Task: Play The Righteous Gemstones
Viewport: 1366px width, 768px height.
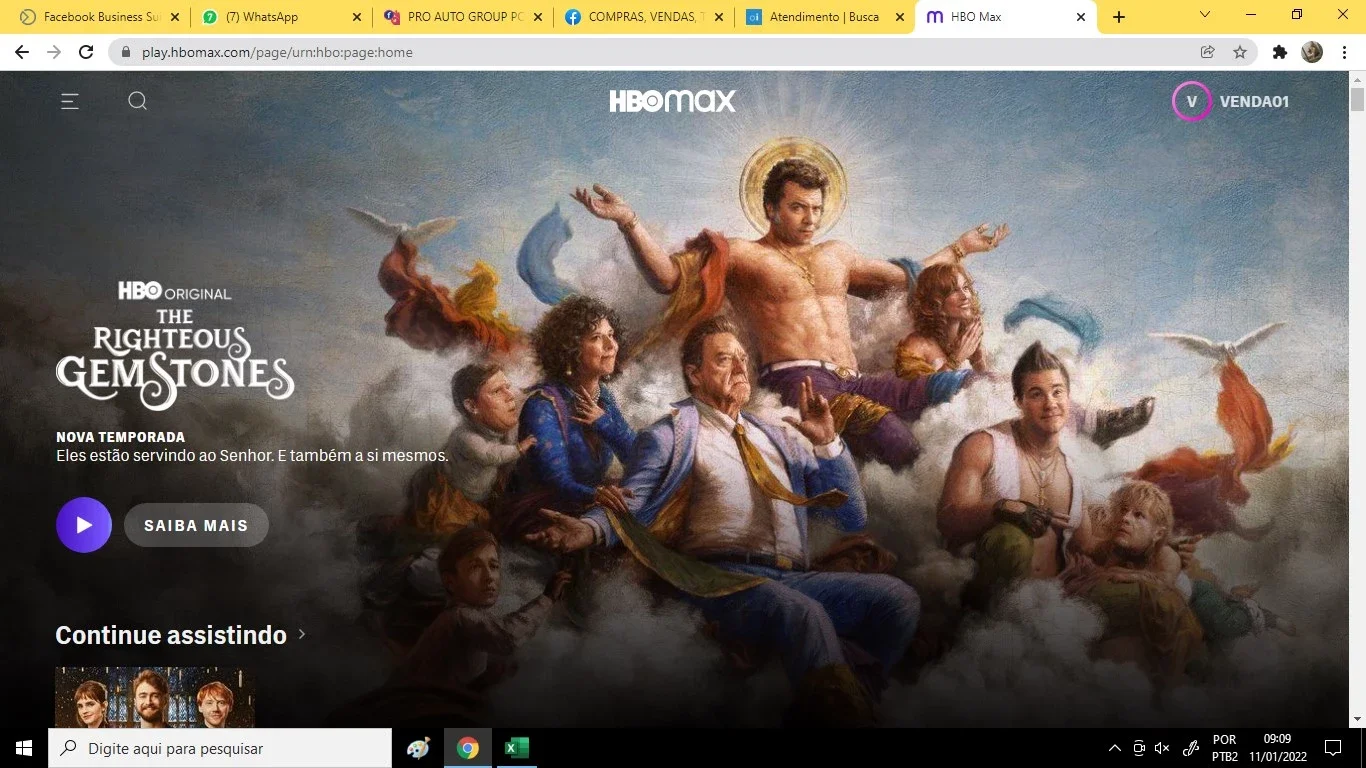Action: 84,525
